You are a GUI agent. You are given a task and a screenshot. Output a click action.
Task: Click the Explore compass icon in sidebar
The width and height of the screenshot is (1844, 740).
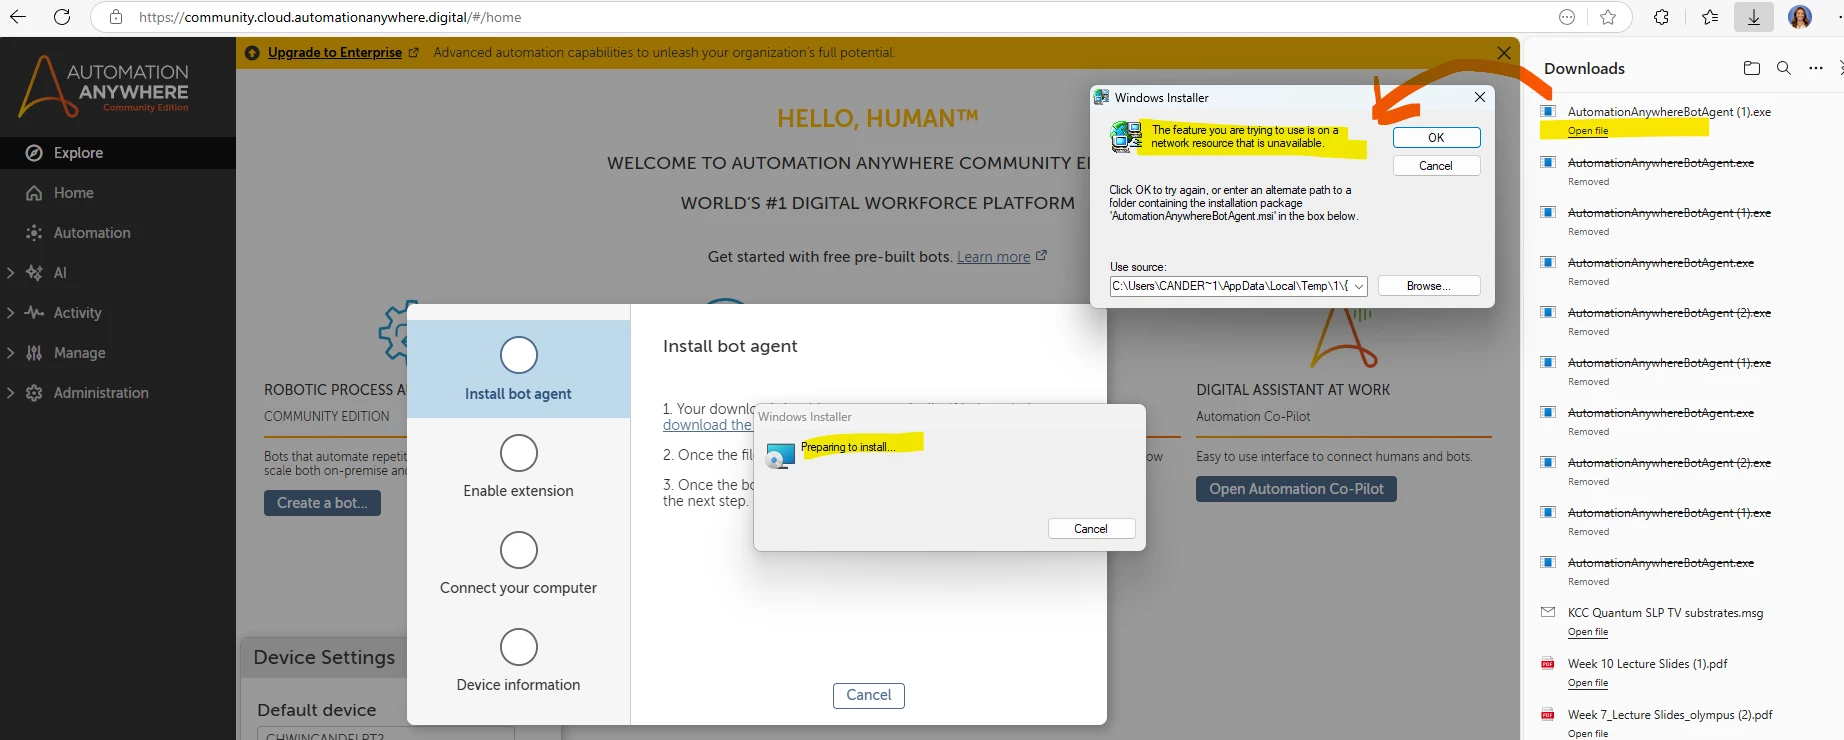pyautogui.click(x=34, y=153)
